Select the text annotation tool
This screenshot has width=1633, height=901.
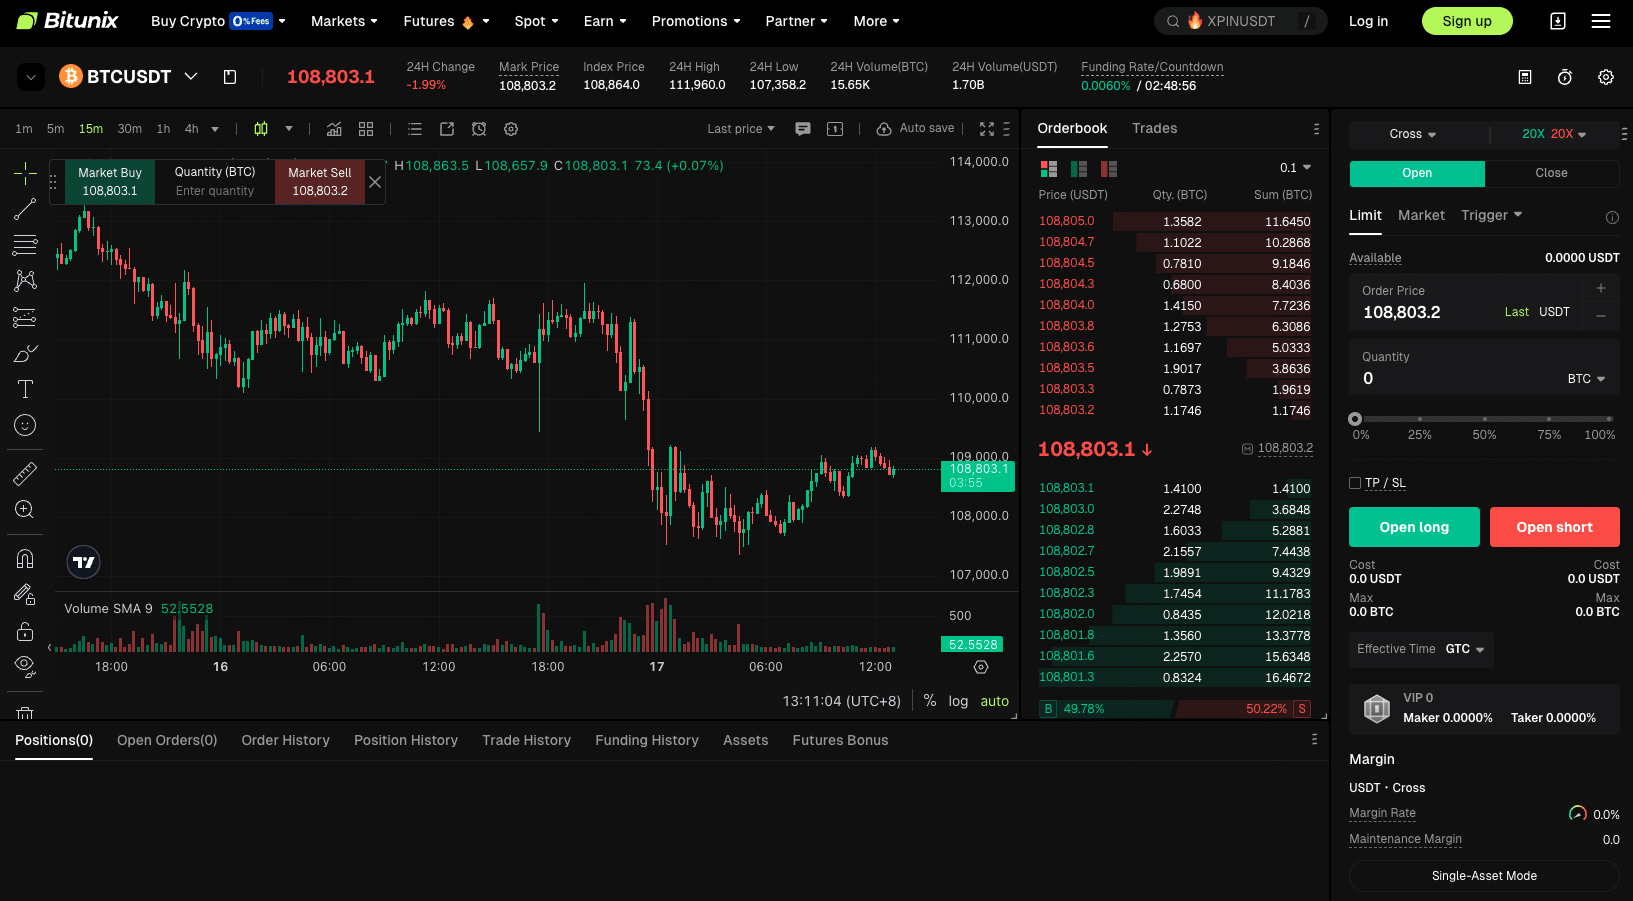point(25,389)
